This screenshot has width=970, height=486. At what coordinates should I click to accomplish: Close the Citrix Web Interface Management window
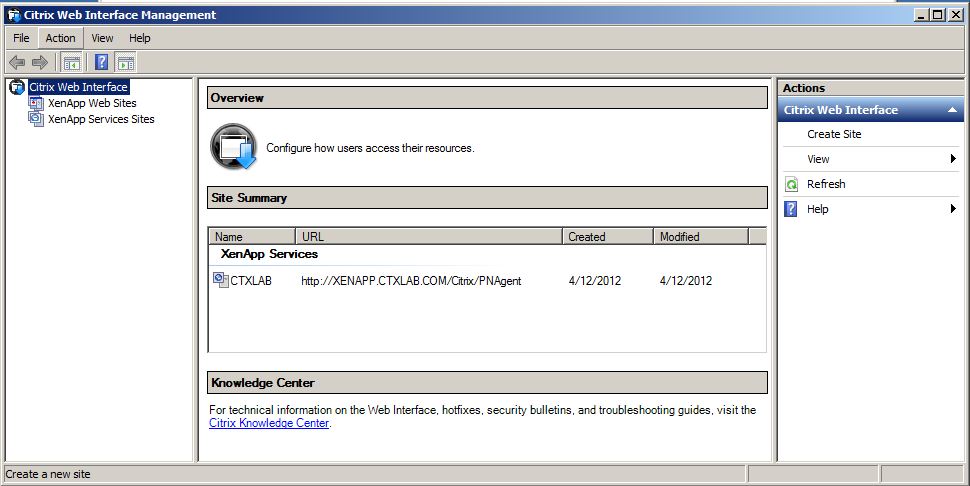[956, 15]
